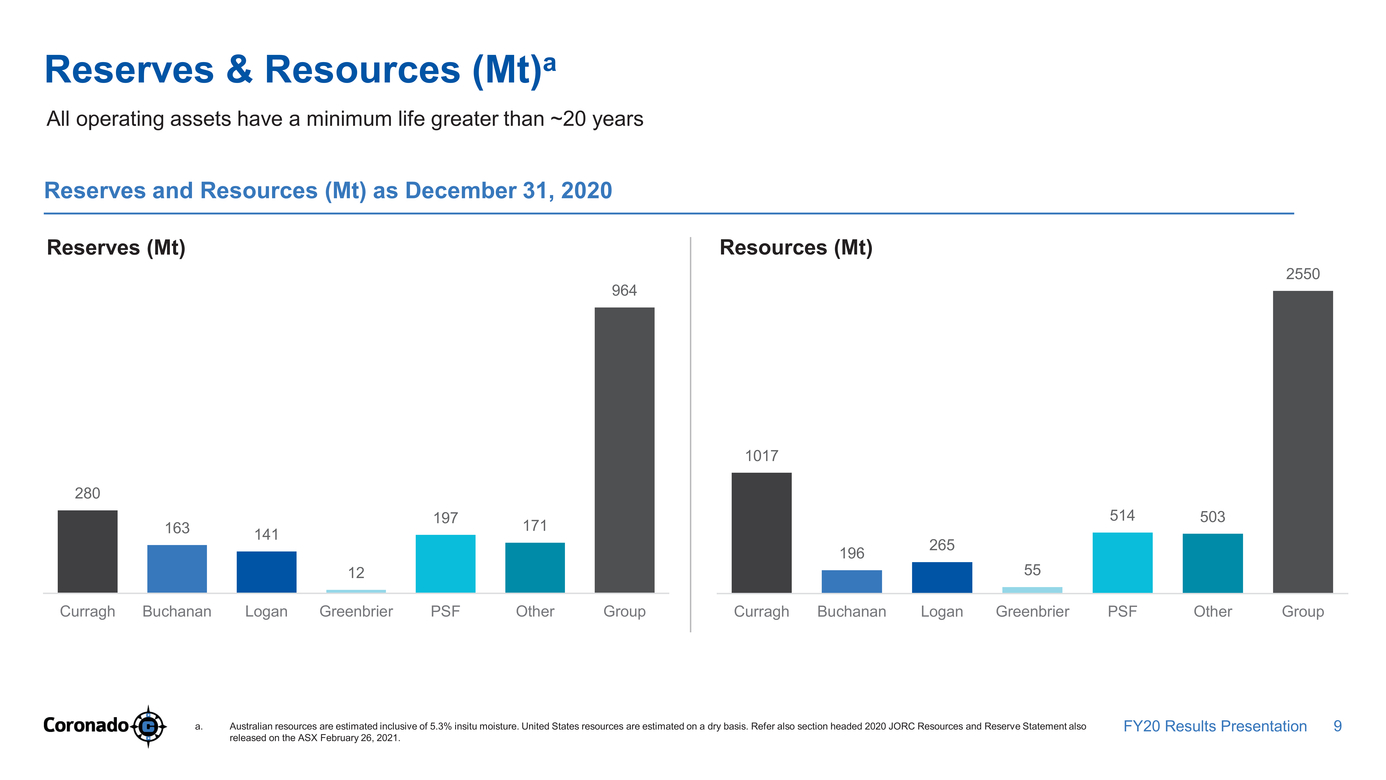Click the Reserves (Mt) chart heading

click(116, 248)
